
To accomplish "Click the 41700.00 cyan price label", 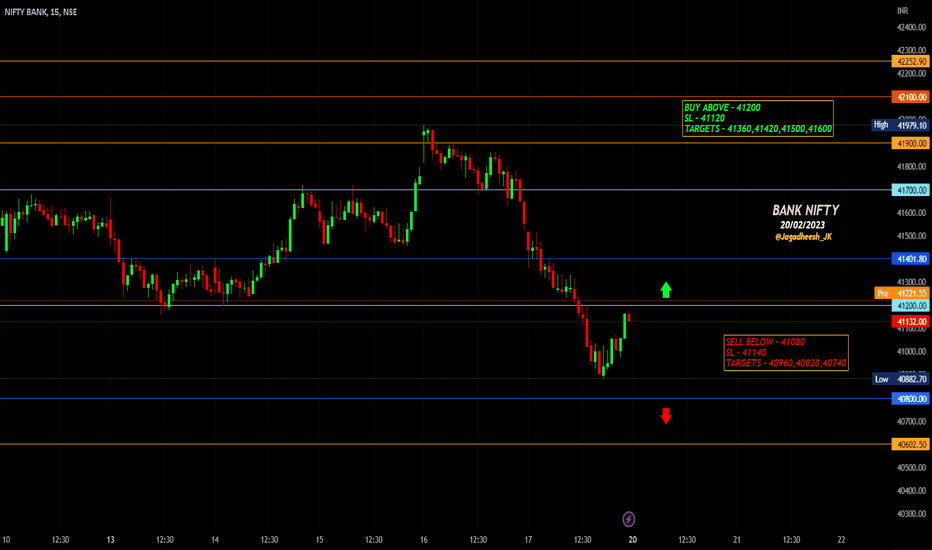I will pyautogui.click(x=910, y=190).
